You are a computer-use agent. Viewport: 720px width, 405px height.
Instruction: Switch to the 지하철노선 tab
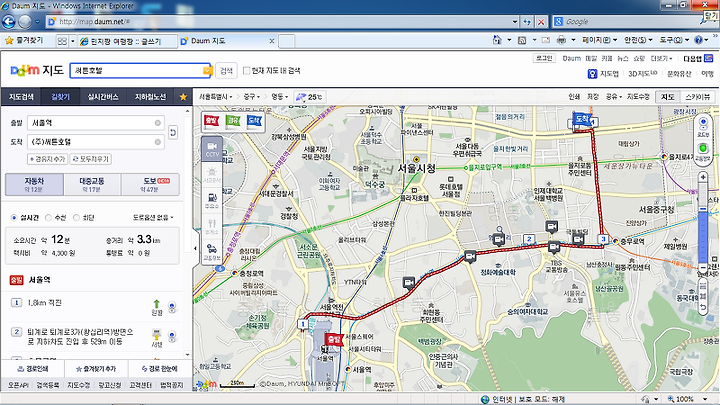coord(150,97)
